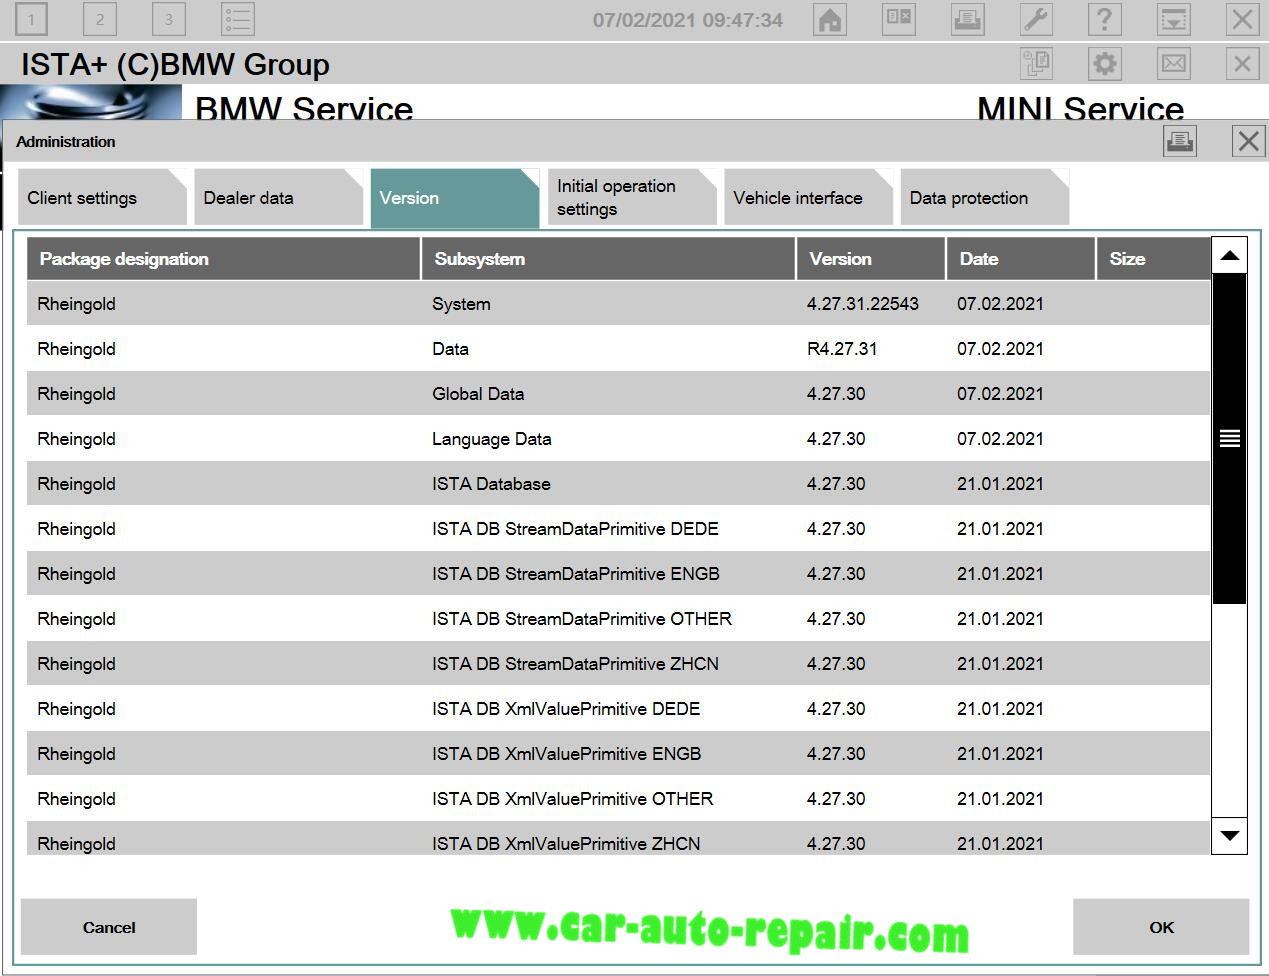Click the scrollbar up arrow
The image size is (1269, 976).
pyautogui.click(x=1229, y=256)
